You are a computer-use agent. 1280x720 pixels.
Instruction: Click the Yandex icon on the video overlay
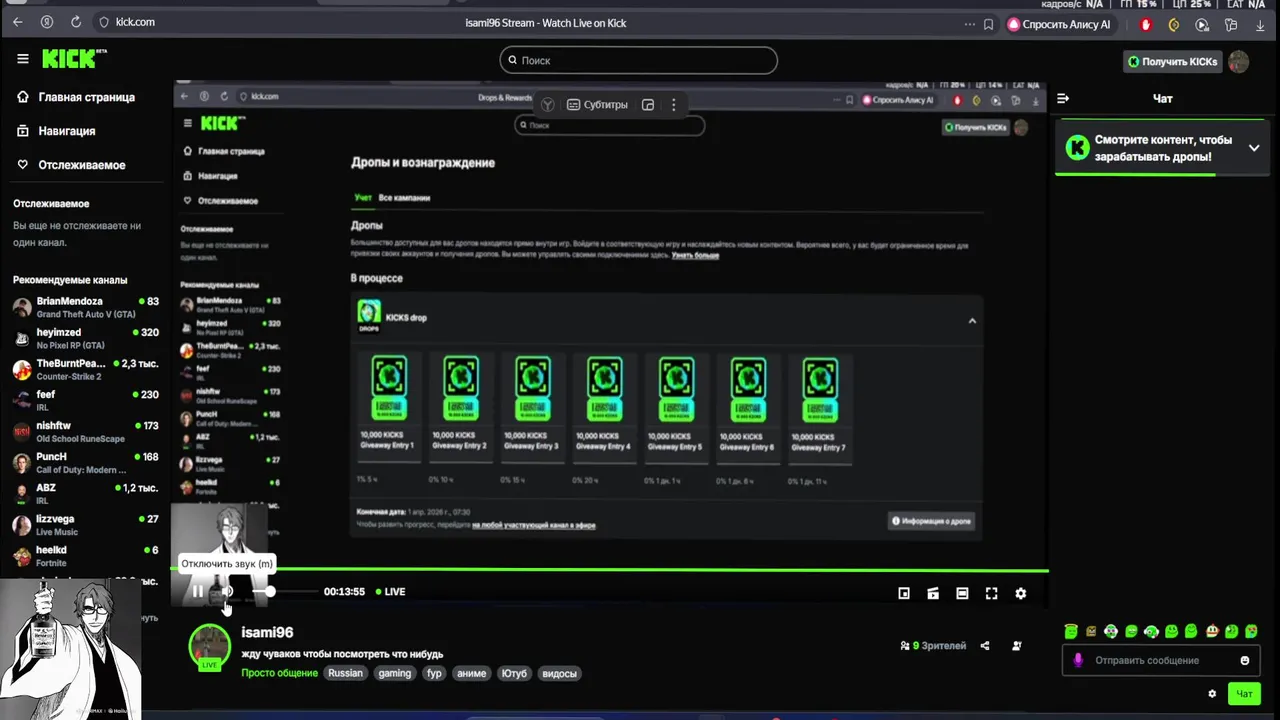click(547, 105)
